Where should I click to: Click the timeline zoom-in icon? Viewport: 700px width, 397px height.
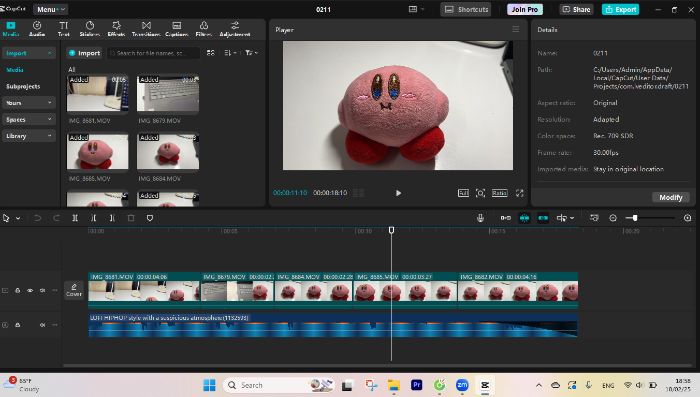[x=688, y=218]
